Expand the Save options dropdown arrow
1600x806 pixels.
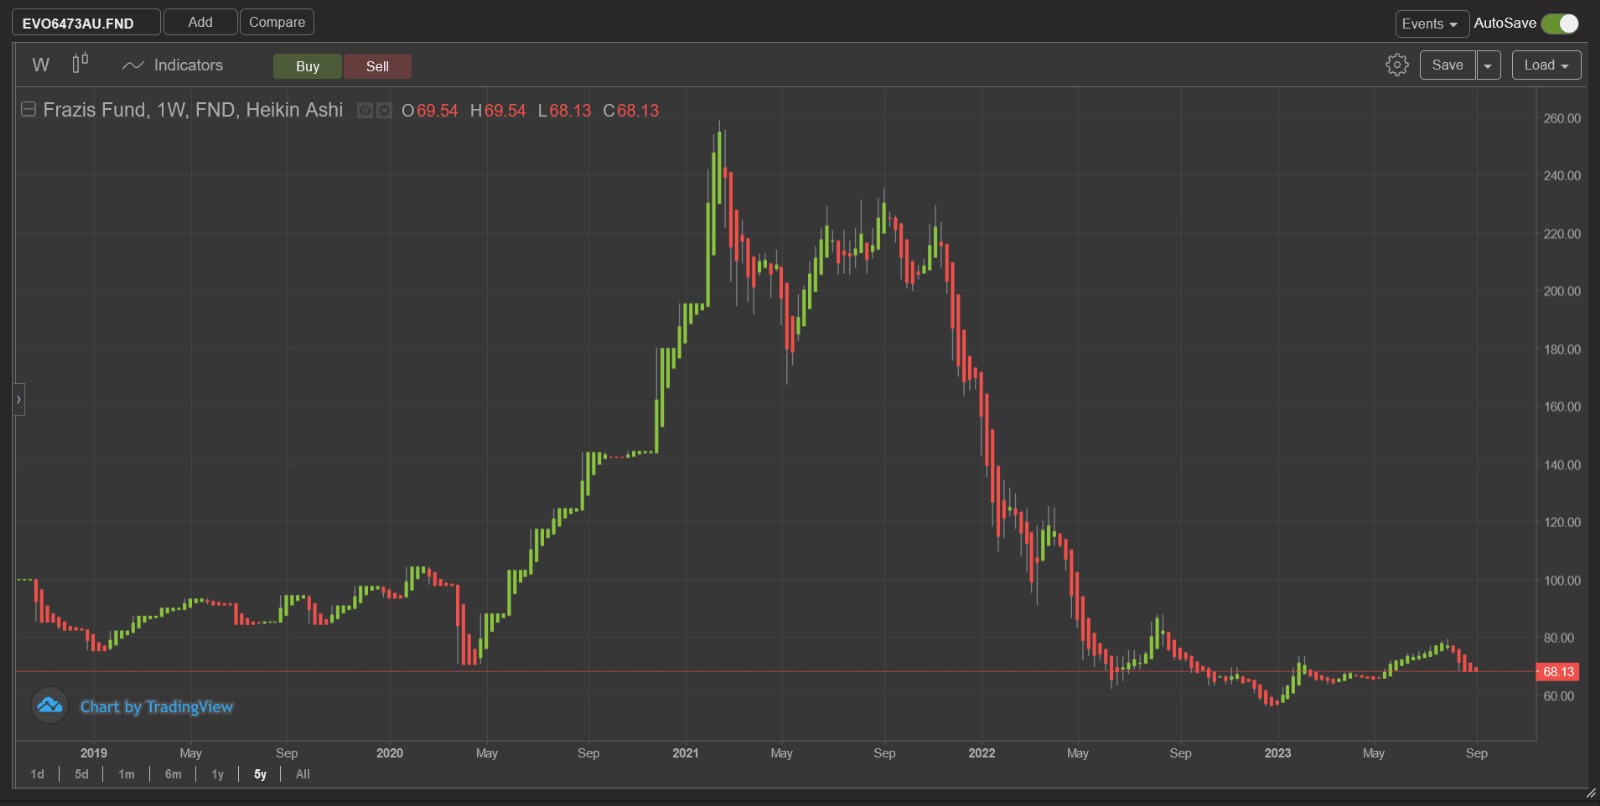pos(1488,65)
